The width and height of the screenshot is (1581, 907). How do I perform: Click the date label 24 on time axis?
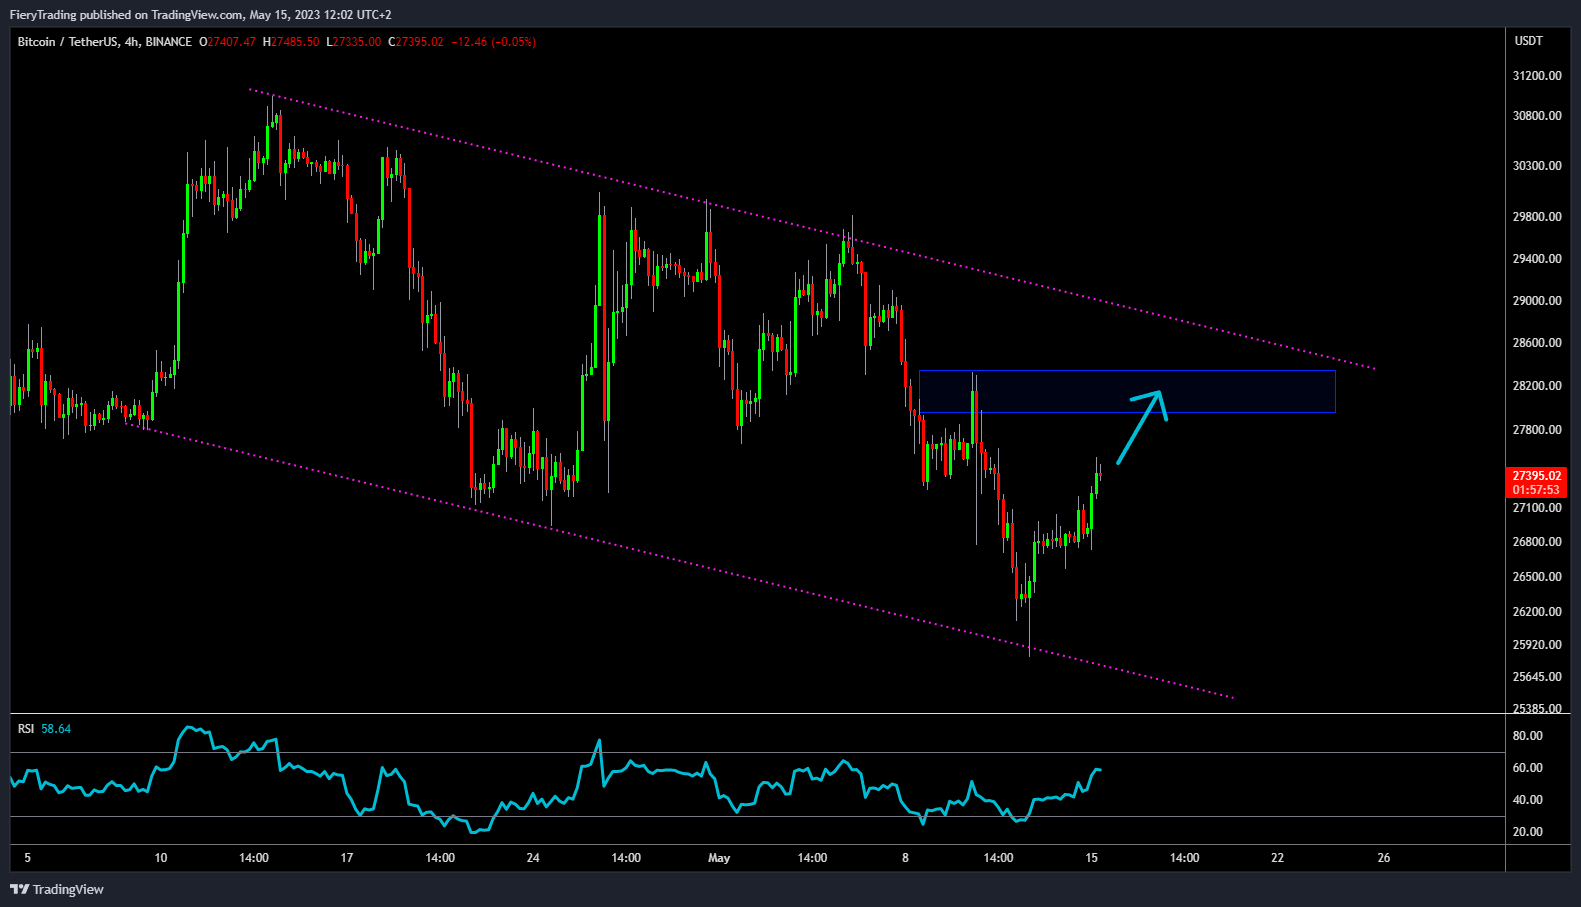pyautogui.click(x=533, y=858)
